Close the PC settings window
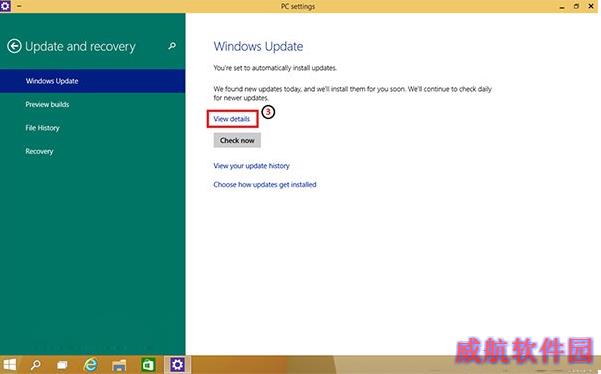Screen dimensions: 601x374 (591, 6)
